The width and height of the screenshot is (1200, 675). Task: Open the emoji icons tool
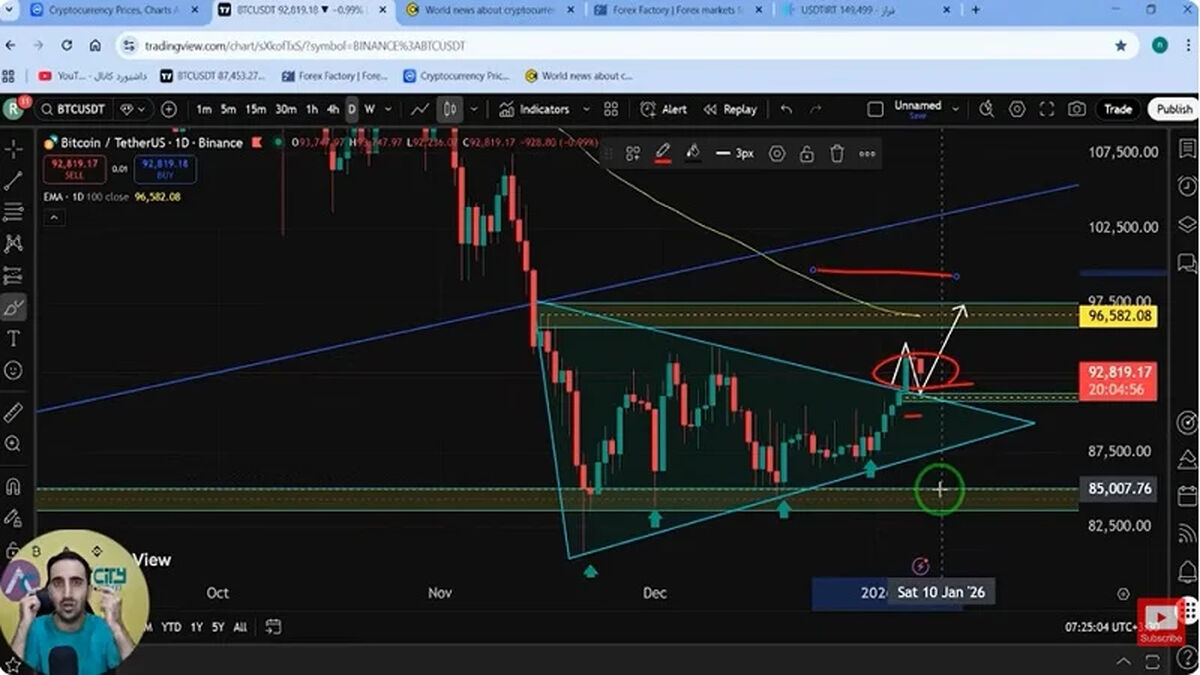click(14, 370)
